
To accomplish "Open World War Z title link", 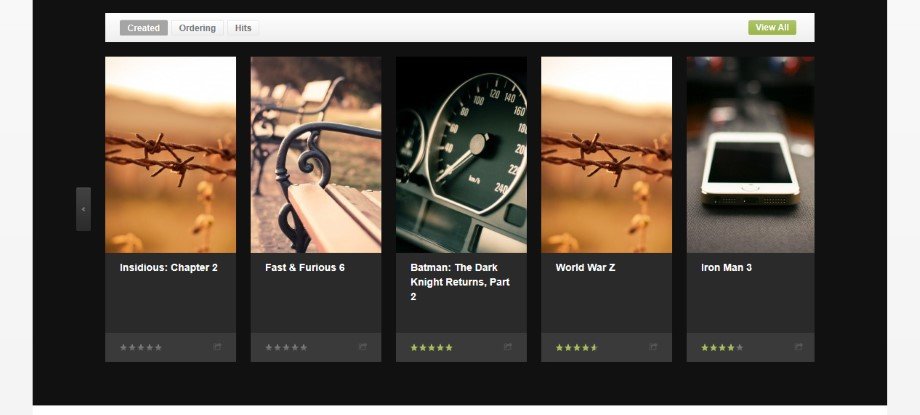I will [586, 268].
